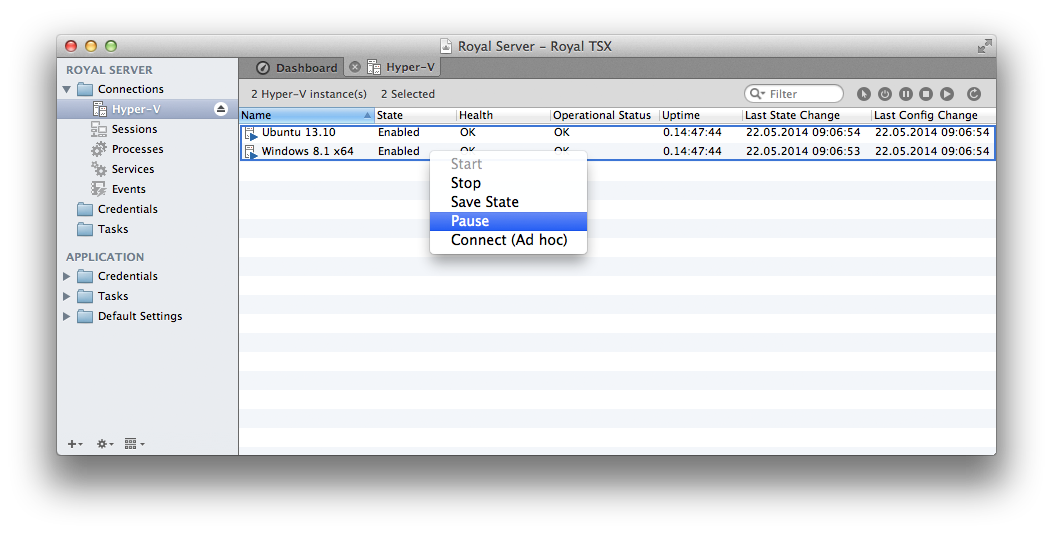Choose Pause from context menu
Screen dimensions: 1053x534
coord(508,221)
